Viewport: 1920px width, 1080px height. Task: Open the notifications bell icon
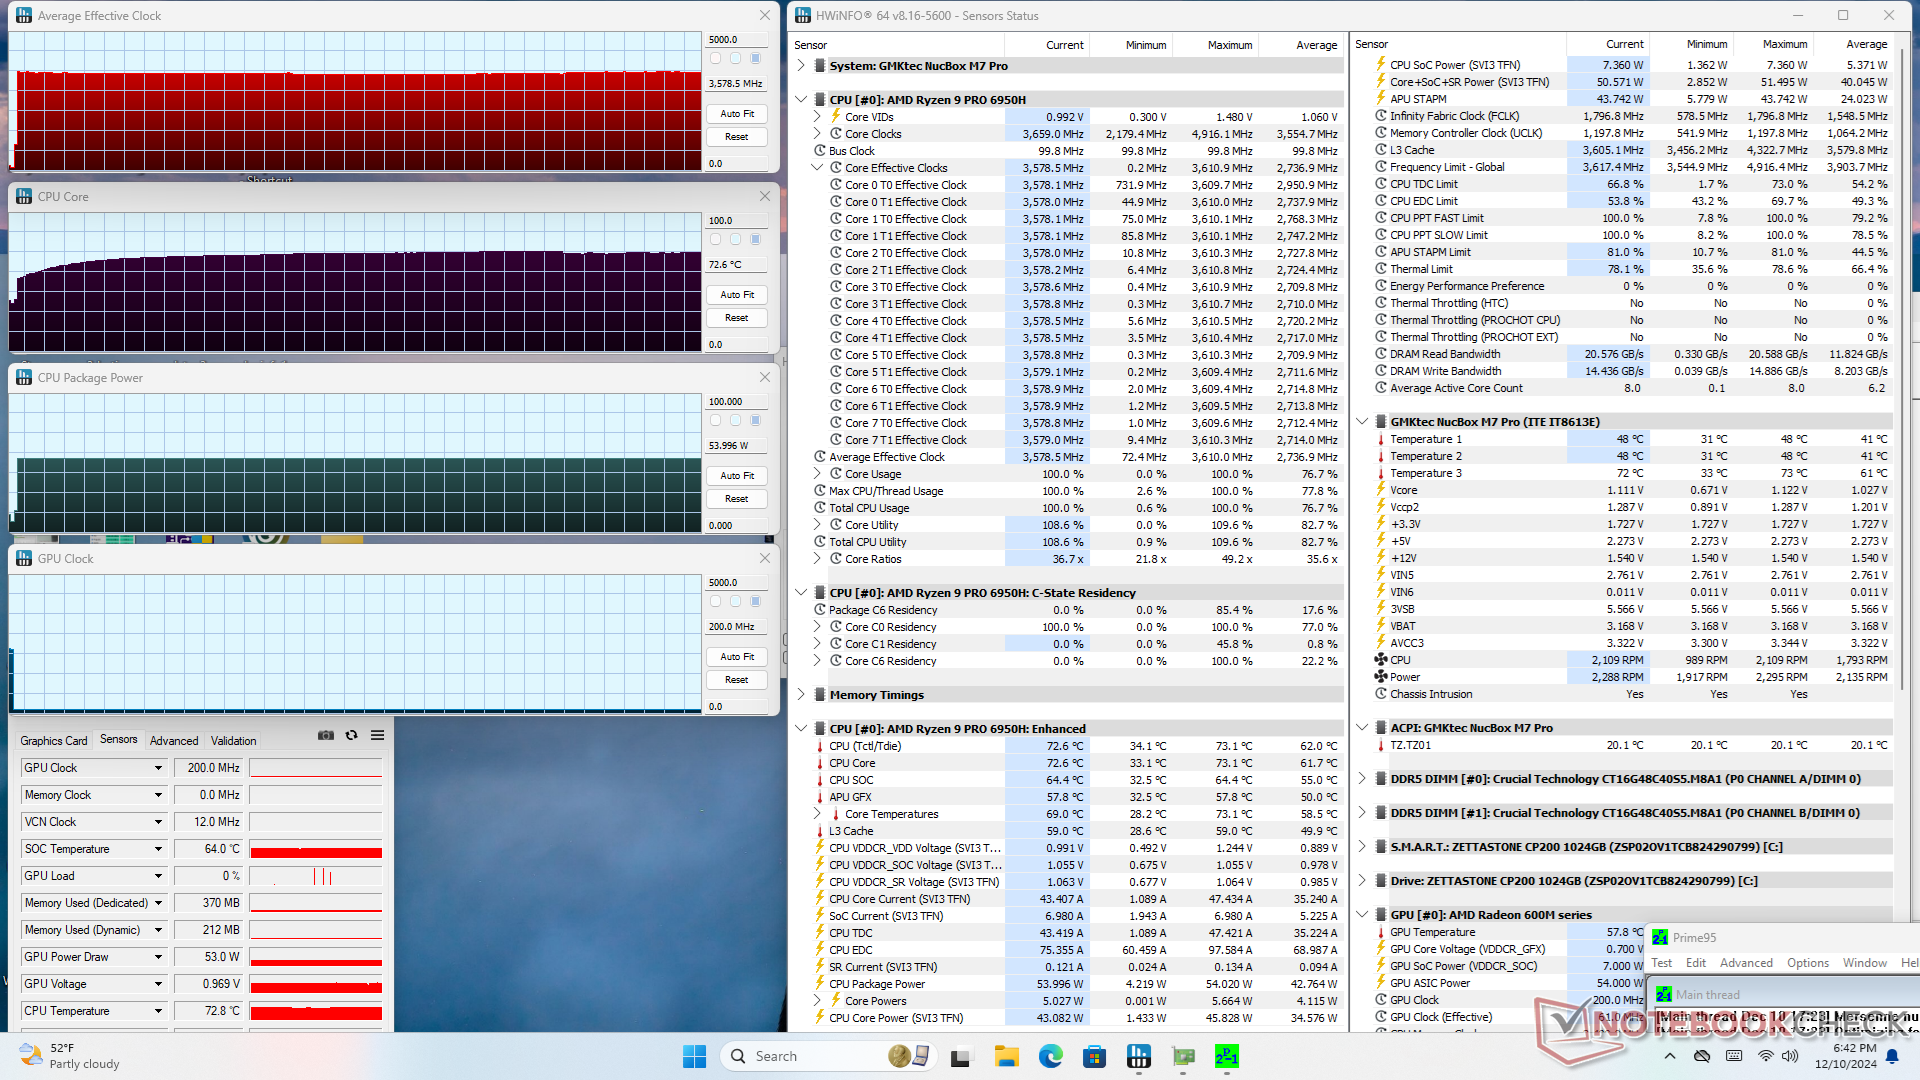point(1892,1056)
